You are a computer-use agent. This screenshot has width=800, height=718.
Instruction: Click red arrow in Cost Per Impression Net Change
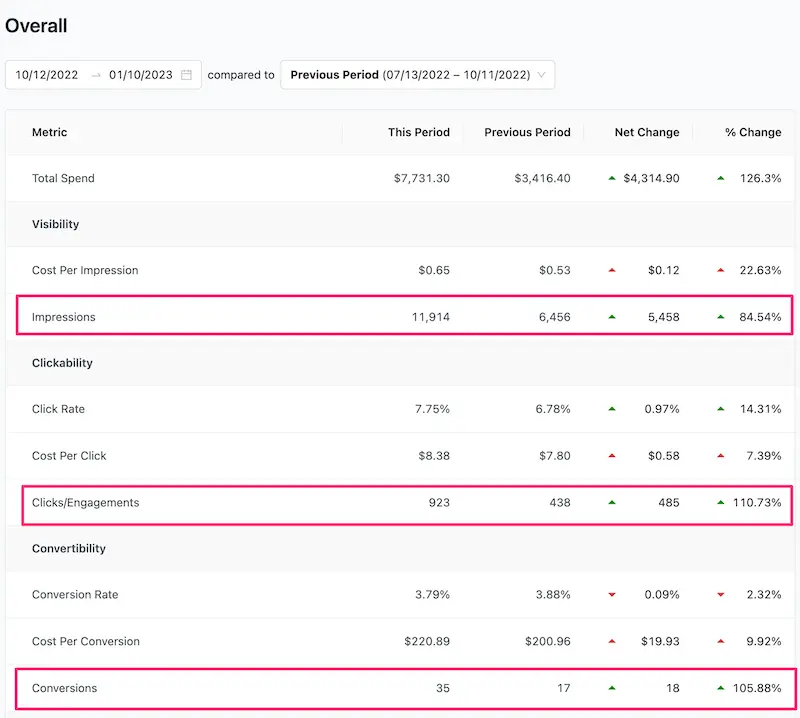611,271
